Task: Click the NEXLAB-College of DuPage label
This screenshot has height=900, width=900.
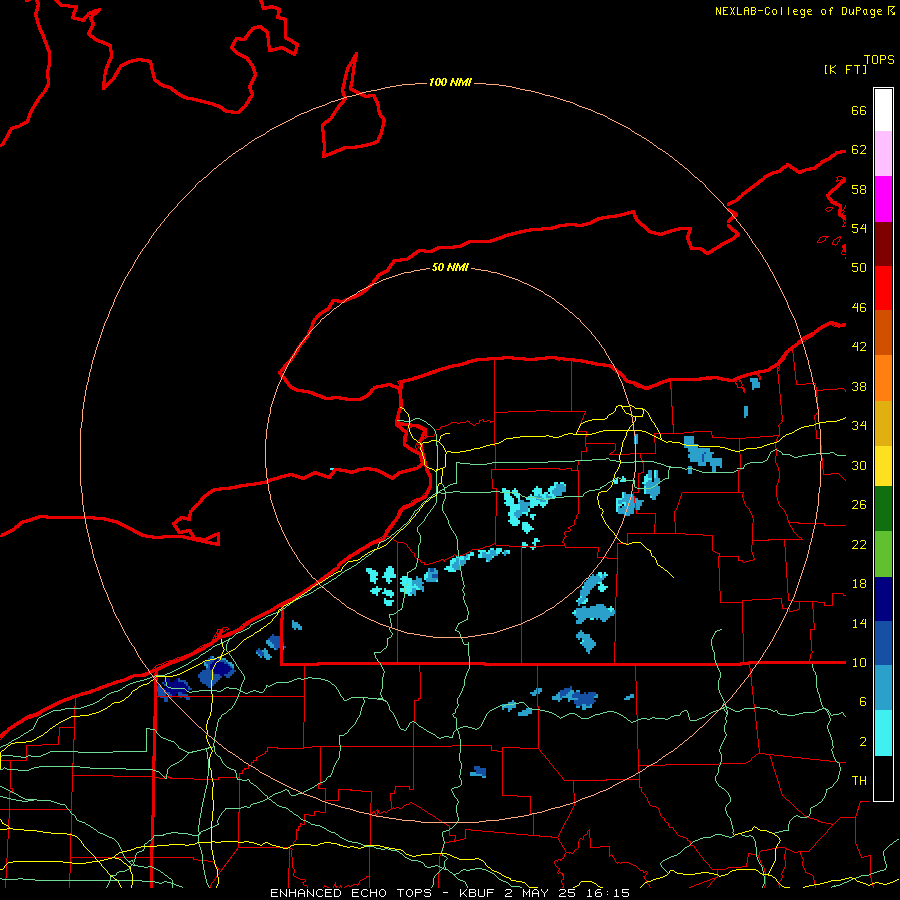Action: tap(800, 11)
